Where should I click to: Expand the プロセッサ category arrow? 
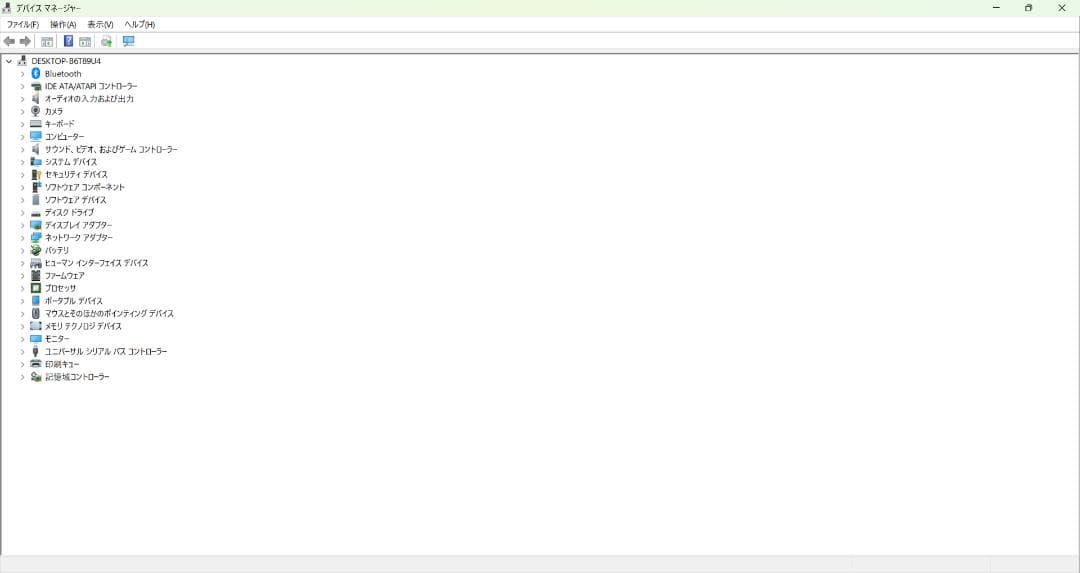[x=22, y=288]
